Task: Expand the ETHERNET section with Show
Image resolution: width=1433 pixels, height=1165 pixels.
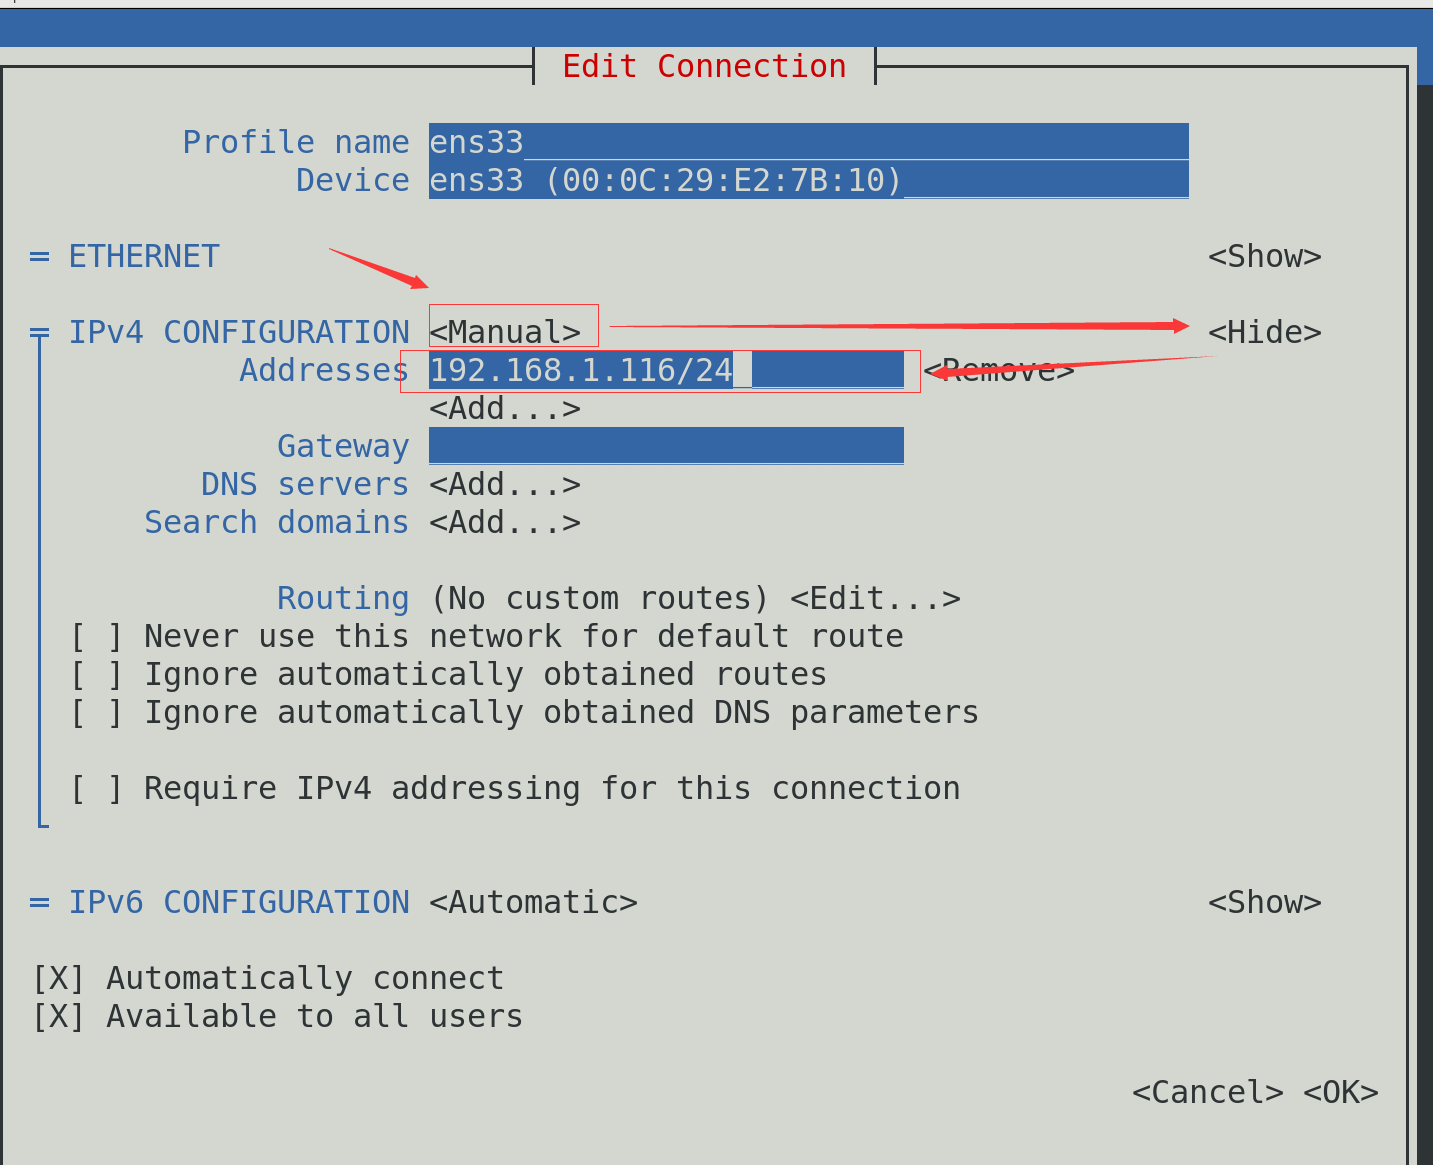Action: (x=1265, y=256)
